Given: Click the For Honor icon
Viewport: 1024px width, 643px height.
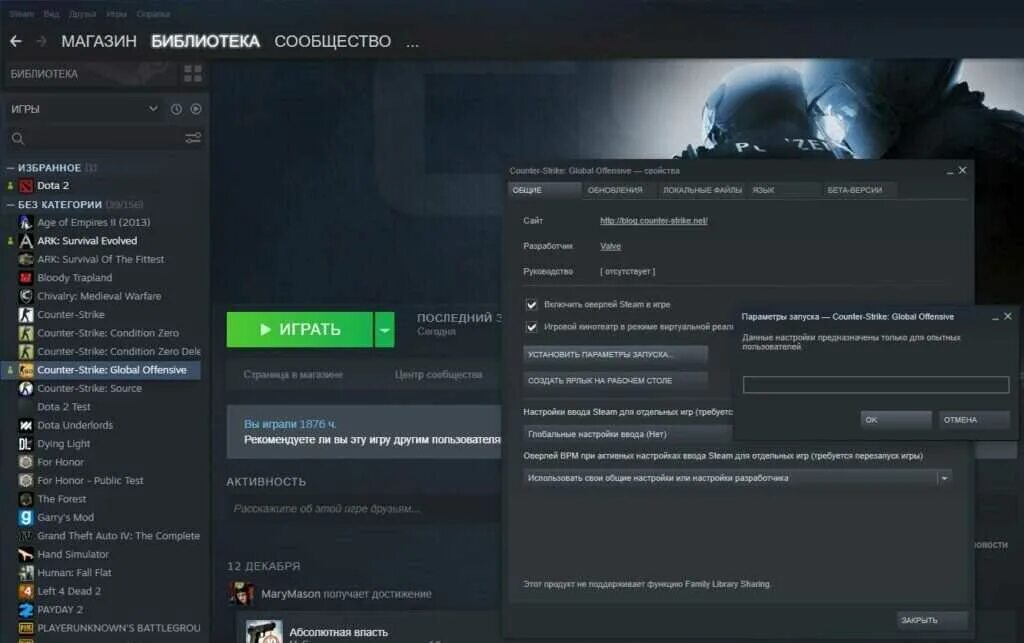Looking at the screenshot, I should (x=25, y=462).
